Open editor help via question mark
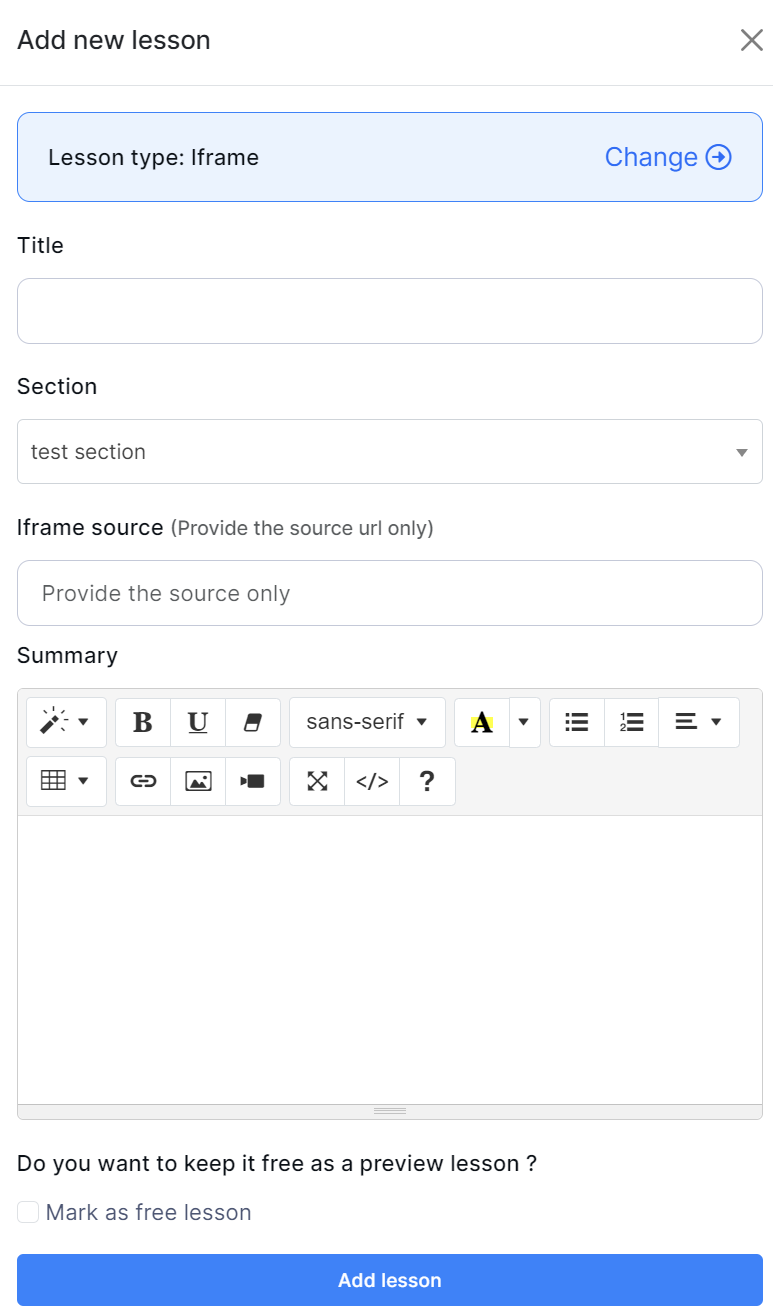773x1308 pixels. 427,782
